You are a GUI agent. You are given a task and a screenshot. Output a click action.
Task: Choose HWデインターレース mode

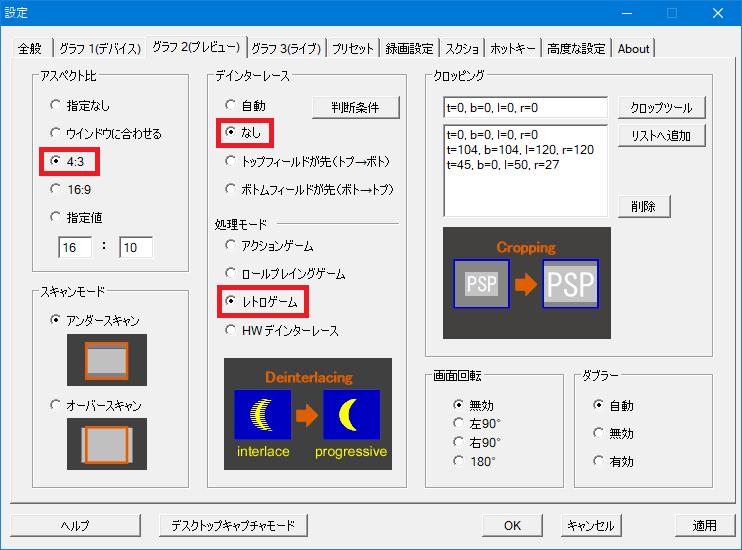(x=282, y=330)
